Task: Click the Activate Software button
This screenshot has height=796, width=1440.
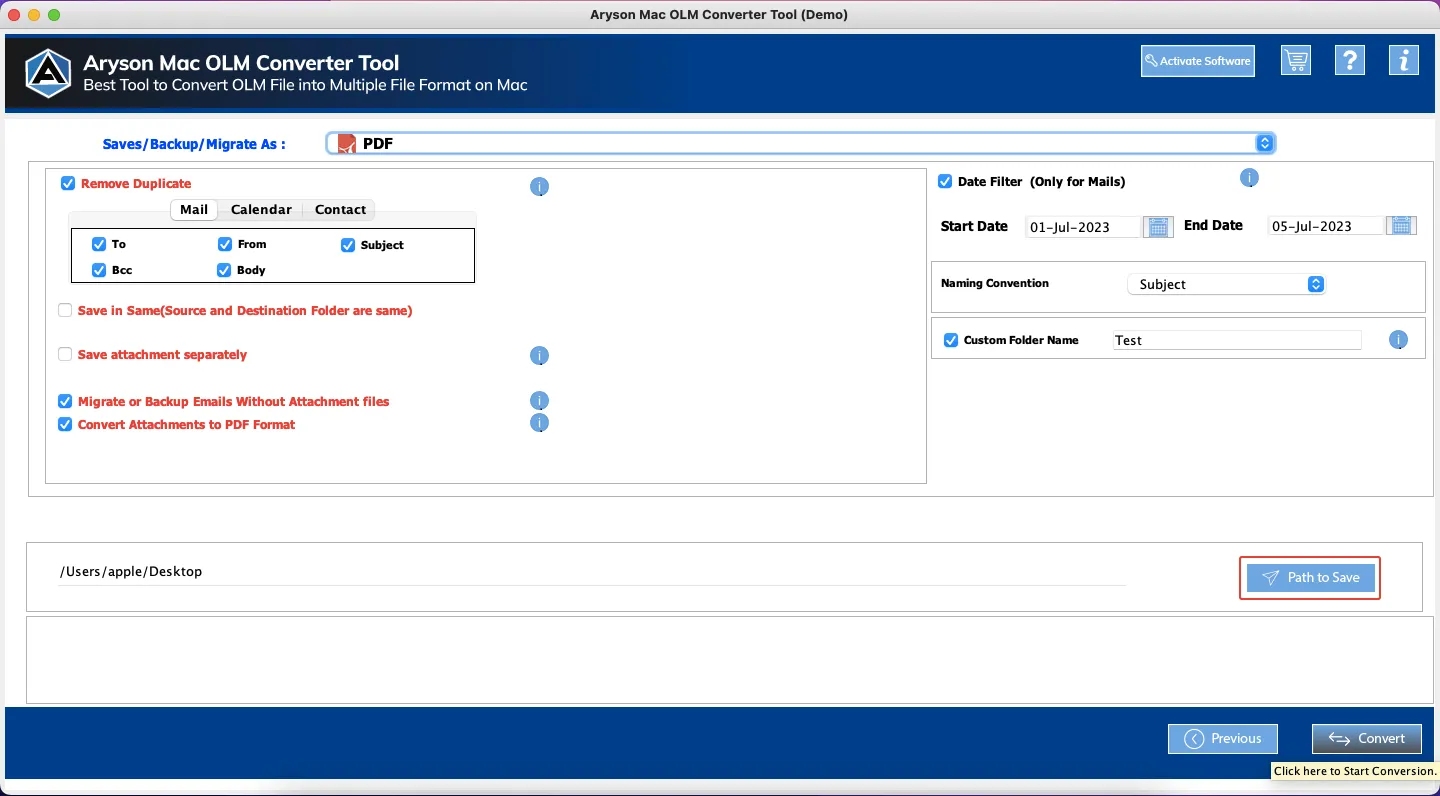Action: [1198, 61]
